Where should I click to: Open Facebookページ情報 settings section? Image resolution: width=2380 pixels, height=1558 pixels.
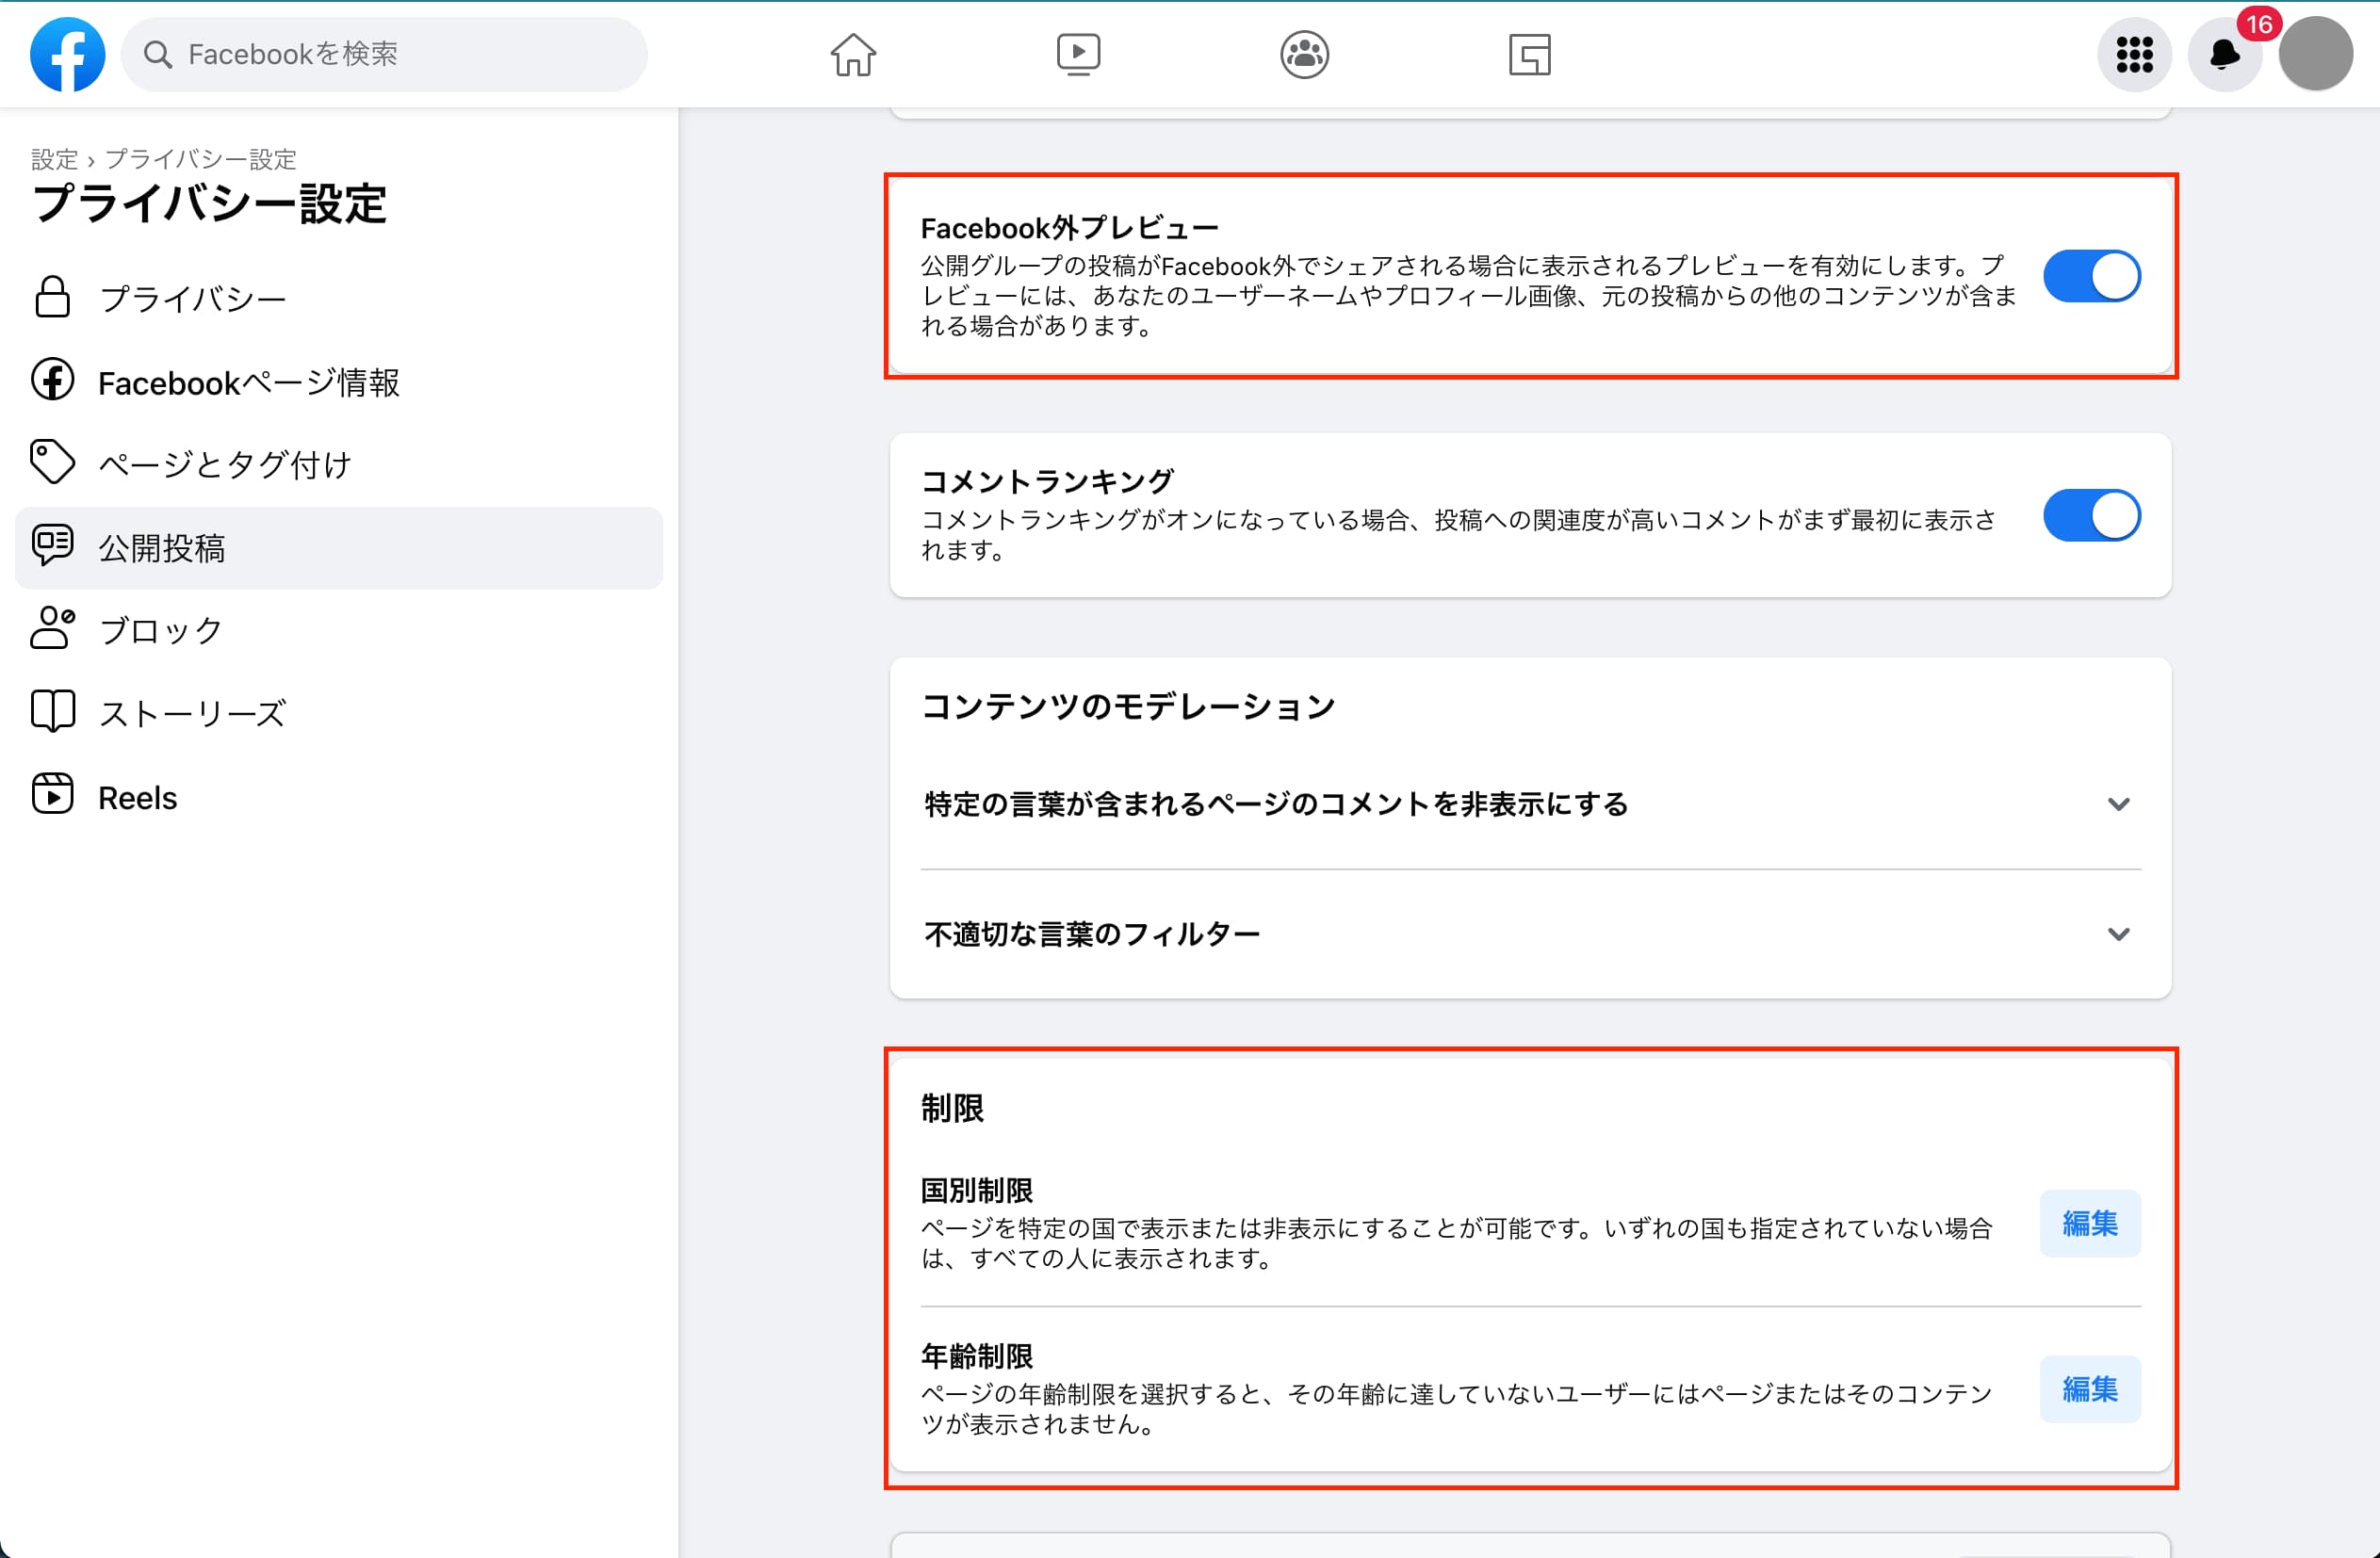(x=339, y=381)
